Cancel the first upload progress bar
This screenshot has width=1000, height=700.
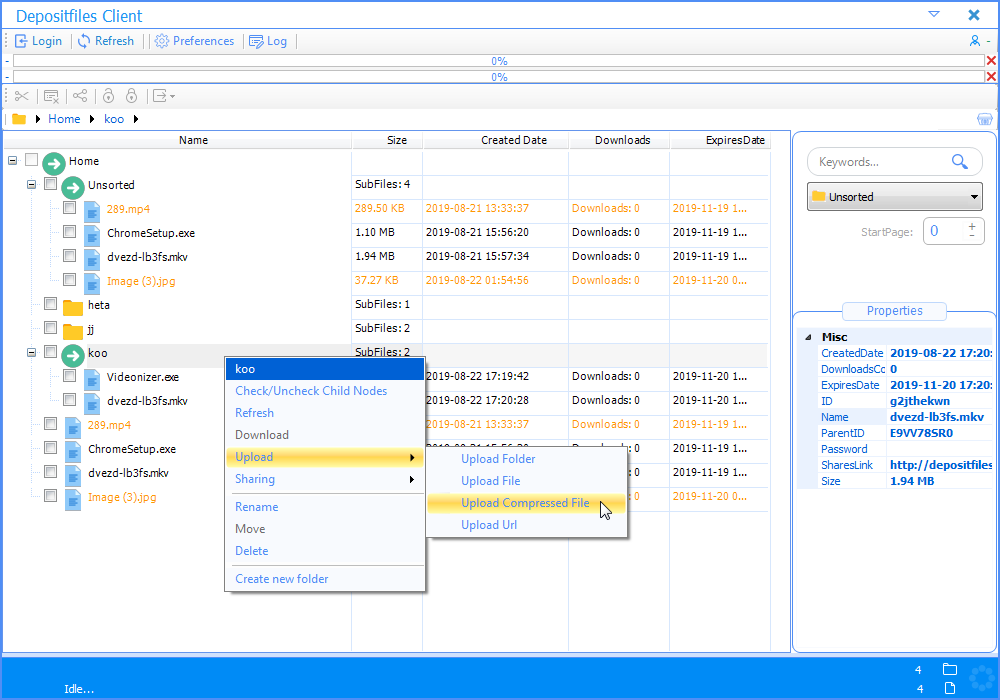click(991, 61)
